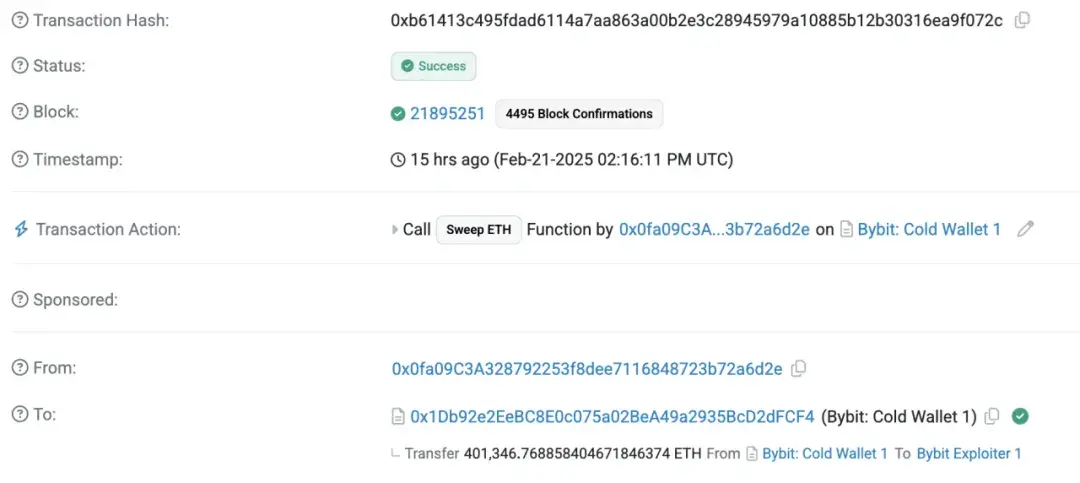Click the Transaction Hash help icon

click(x=20, y=20)
